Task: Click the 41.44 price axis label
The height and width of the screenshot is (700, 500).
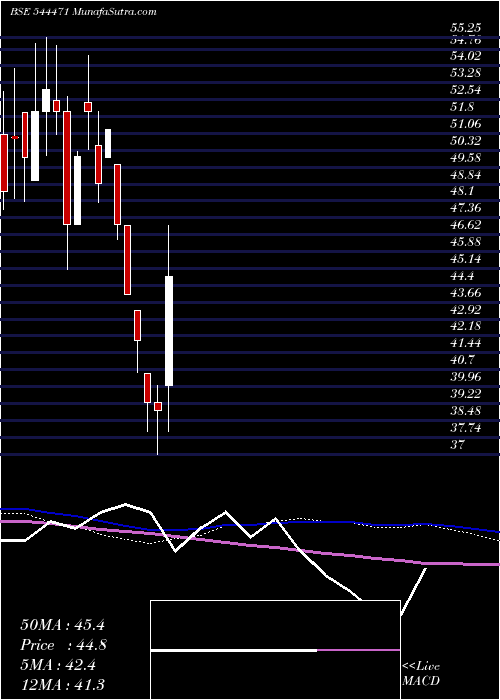Action: [466, 344]
